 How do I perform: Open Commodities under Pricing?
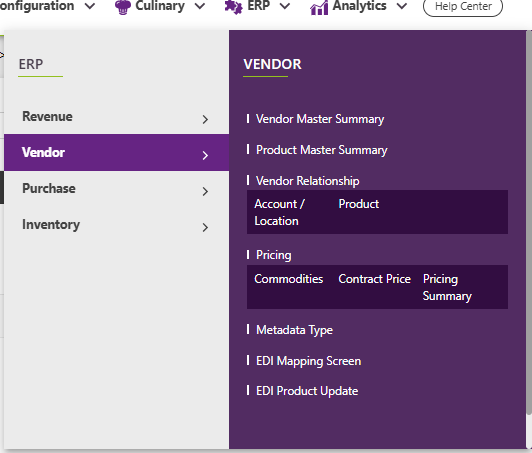pos(289,279)
